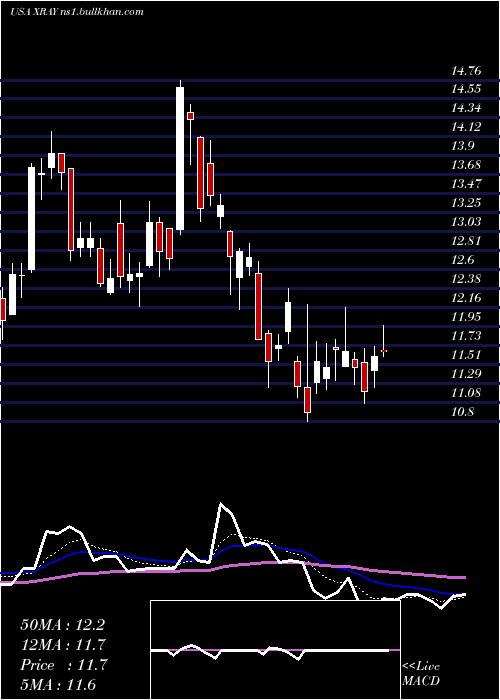Click the 13.47 price axis label
The image size is (500, 700).
(466, 184)
